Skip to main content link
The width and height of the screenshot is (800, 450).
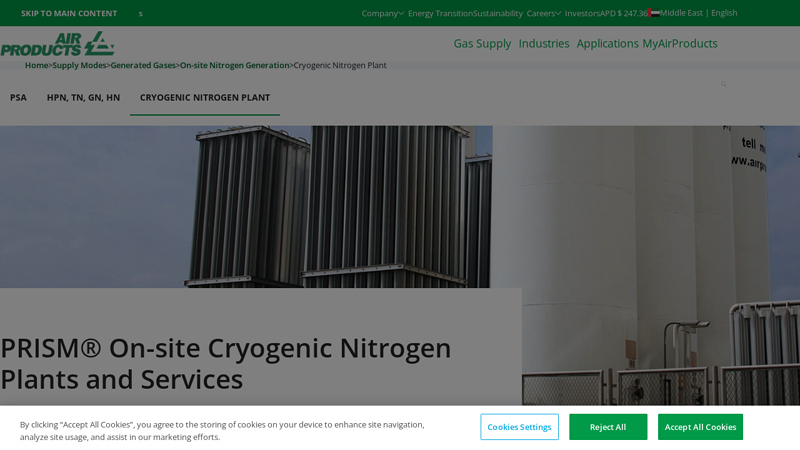pyautogui.click(x=69, y=13)
